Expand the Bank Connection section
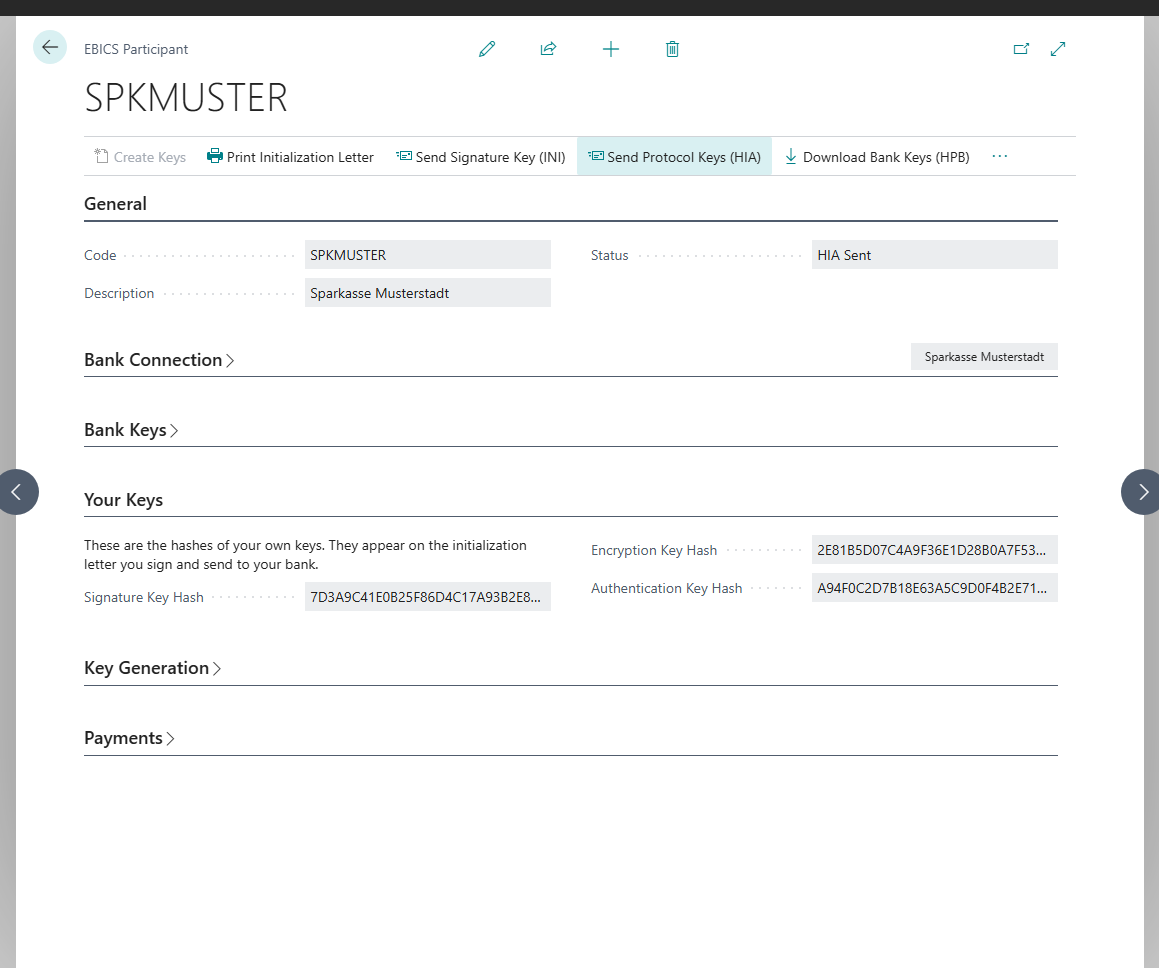This screenshot has height=968, width=1159. pyautogui.click(x=159, y=360)
